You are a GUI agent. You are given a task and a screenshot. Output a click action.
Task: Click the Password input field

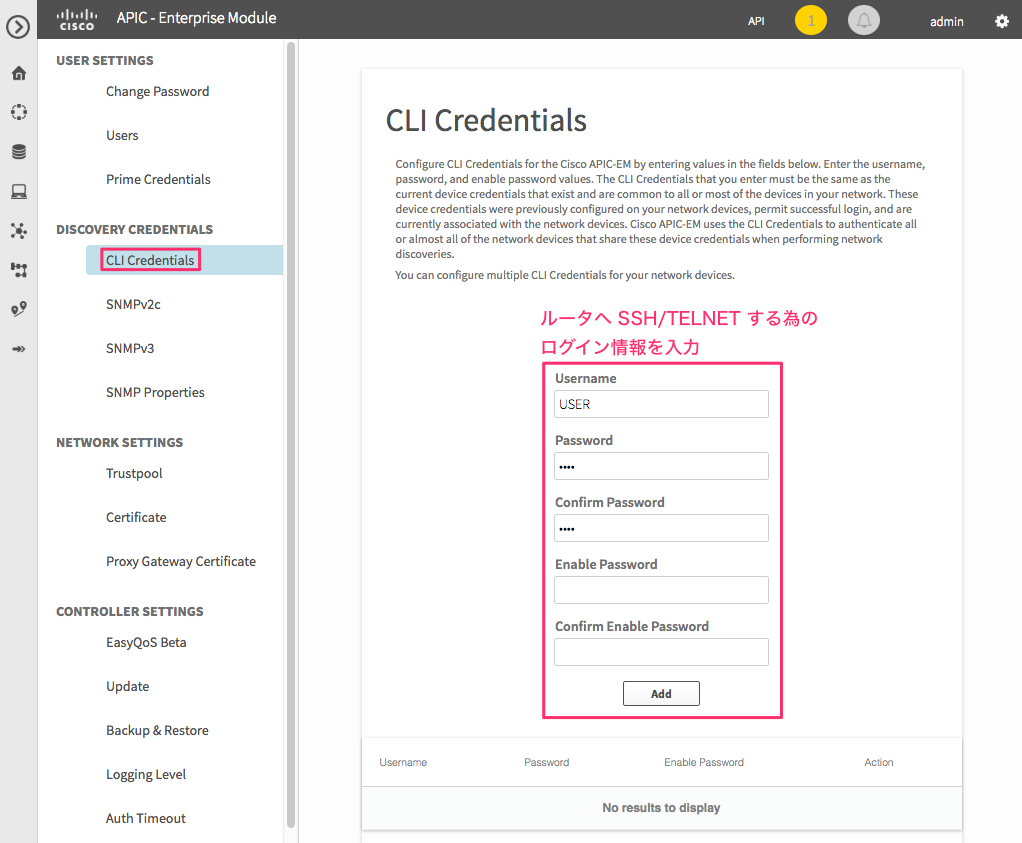[x=661, y=466]
